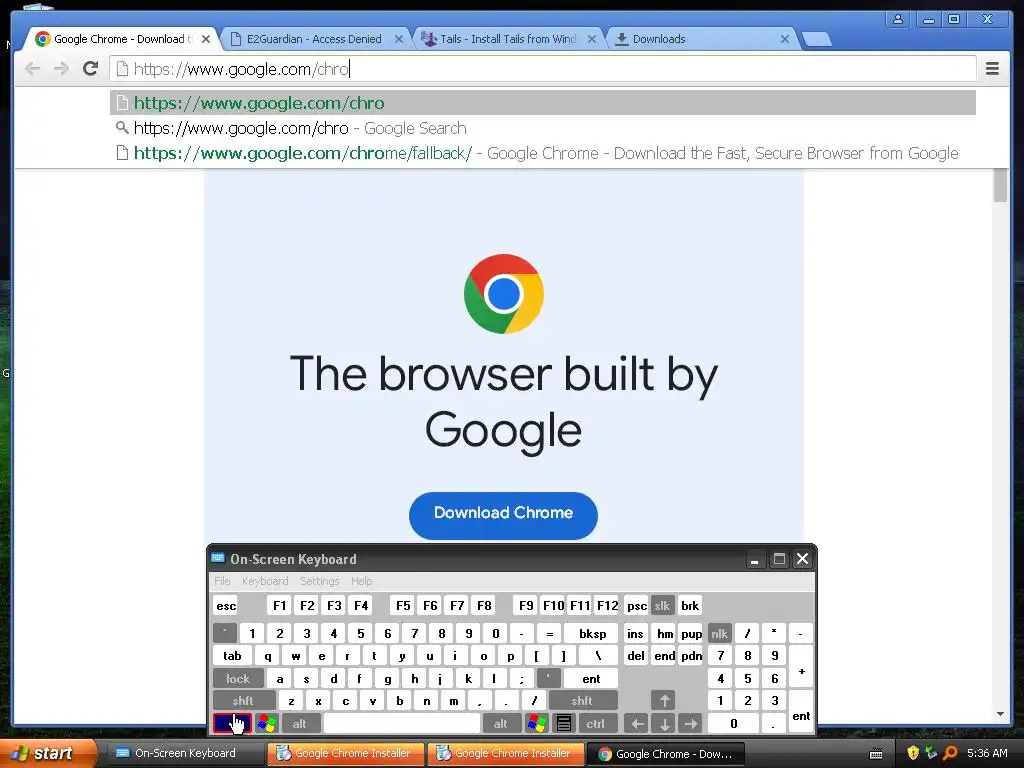This screenshot has height=768, width=1024.
Task: Close the Downloads tab
Action: click(x=785, y=39)
